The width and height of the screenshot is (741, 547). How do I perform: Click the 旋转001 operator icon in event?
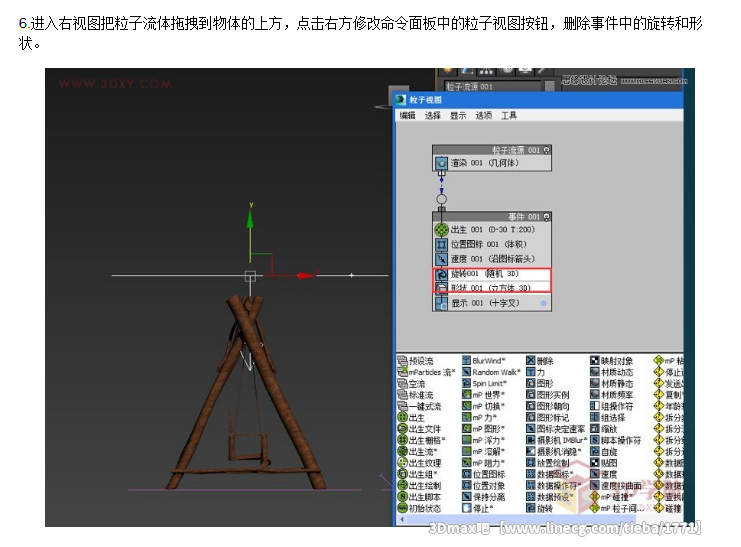(441, 274)
